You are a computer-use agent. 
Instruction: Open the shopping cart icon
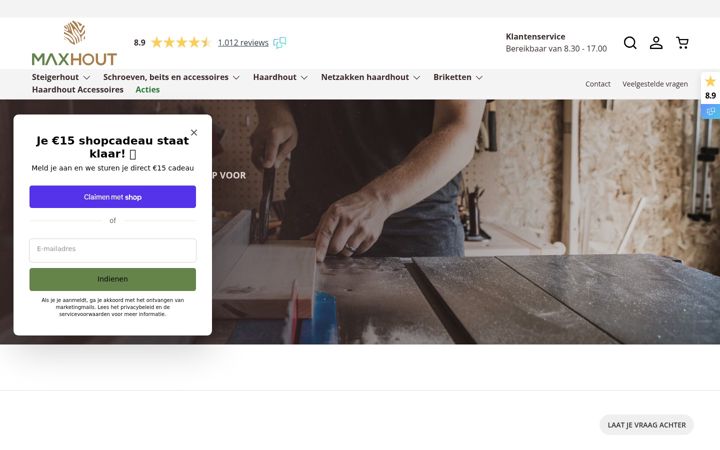pos(682,43)
